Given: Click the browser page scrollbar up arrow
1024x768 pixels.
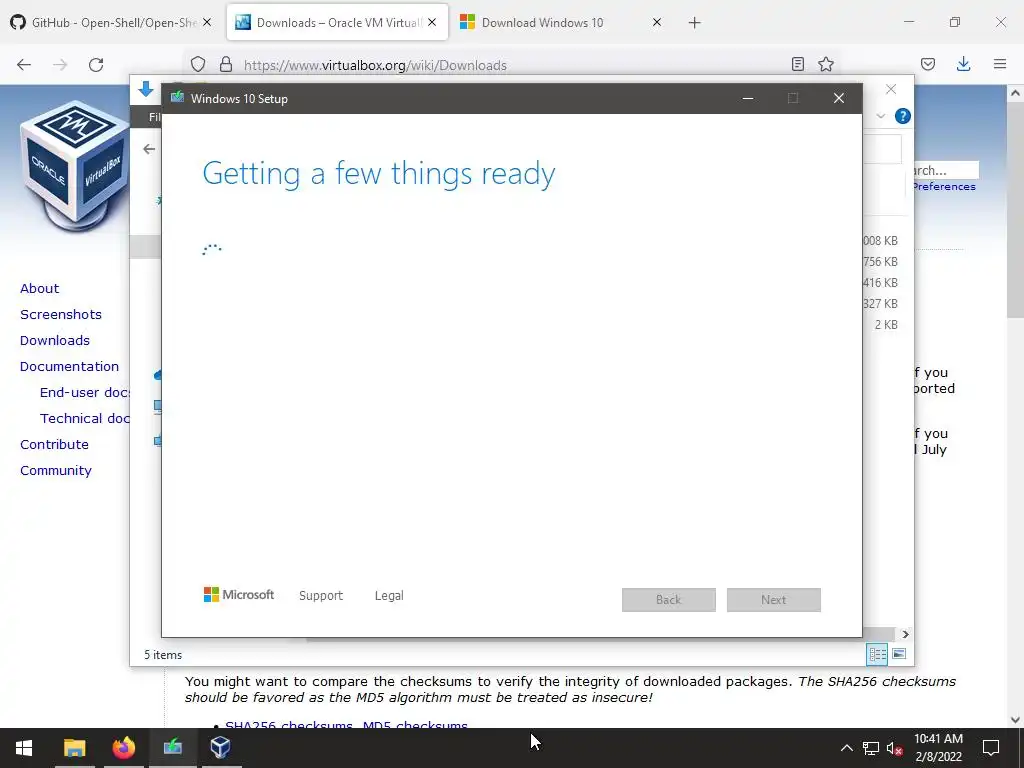Looking at the screenshot, I should point(1015,93).
